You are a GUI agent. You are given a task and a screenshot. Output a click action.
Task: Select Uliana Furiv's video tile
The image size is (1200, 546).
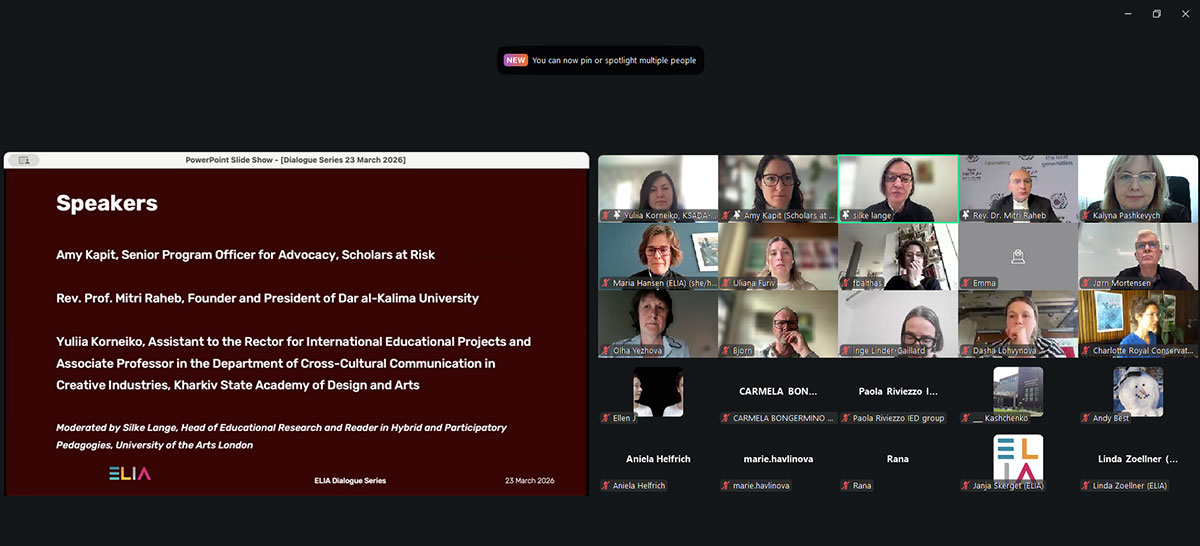coord(778,255)
